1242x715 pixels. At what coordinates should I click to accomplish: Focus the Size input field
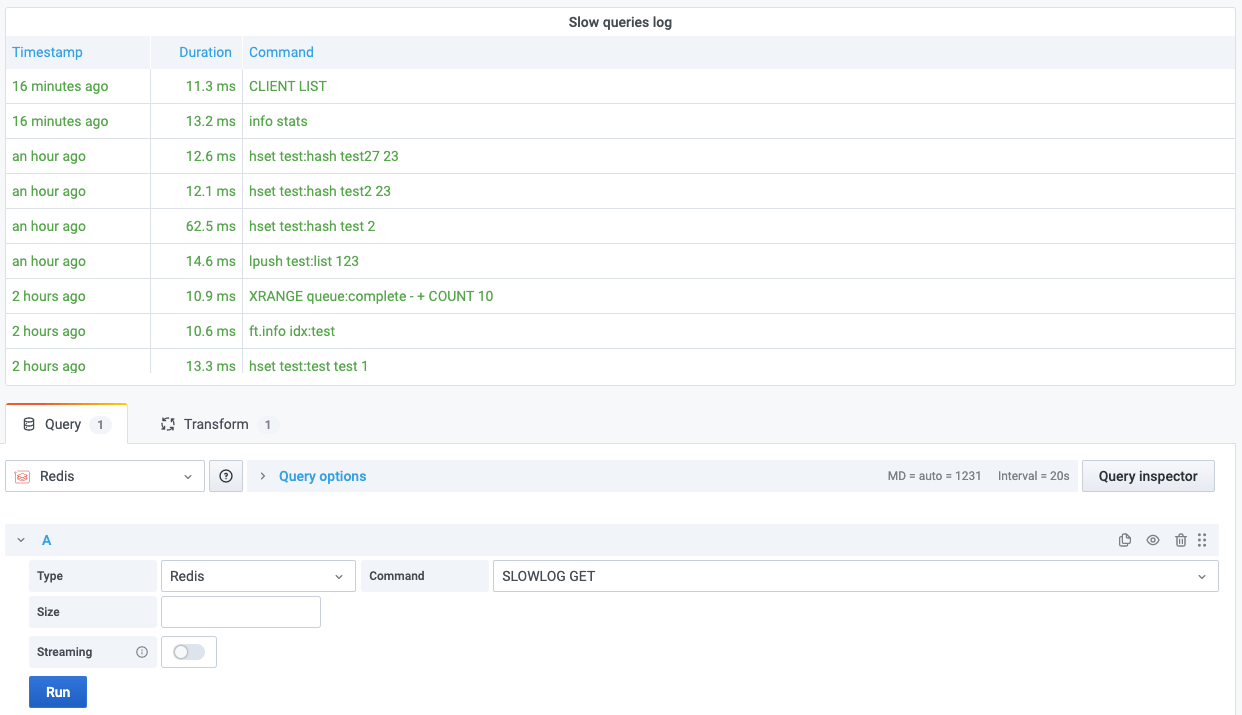(241, 612)
